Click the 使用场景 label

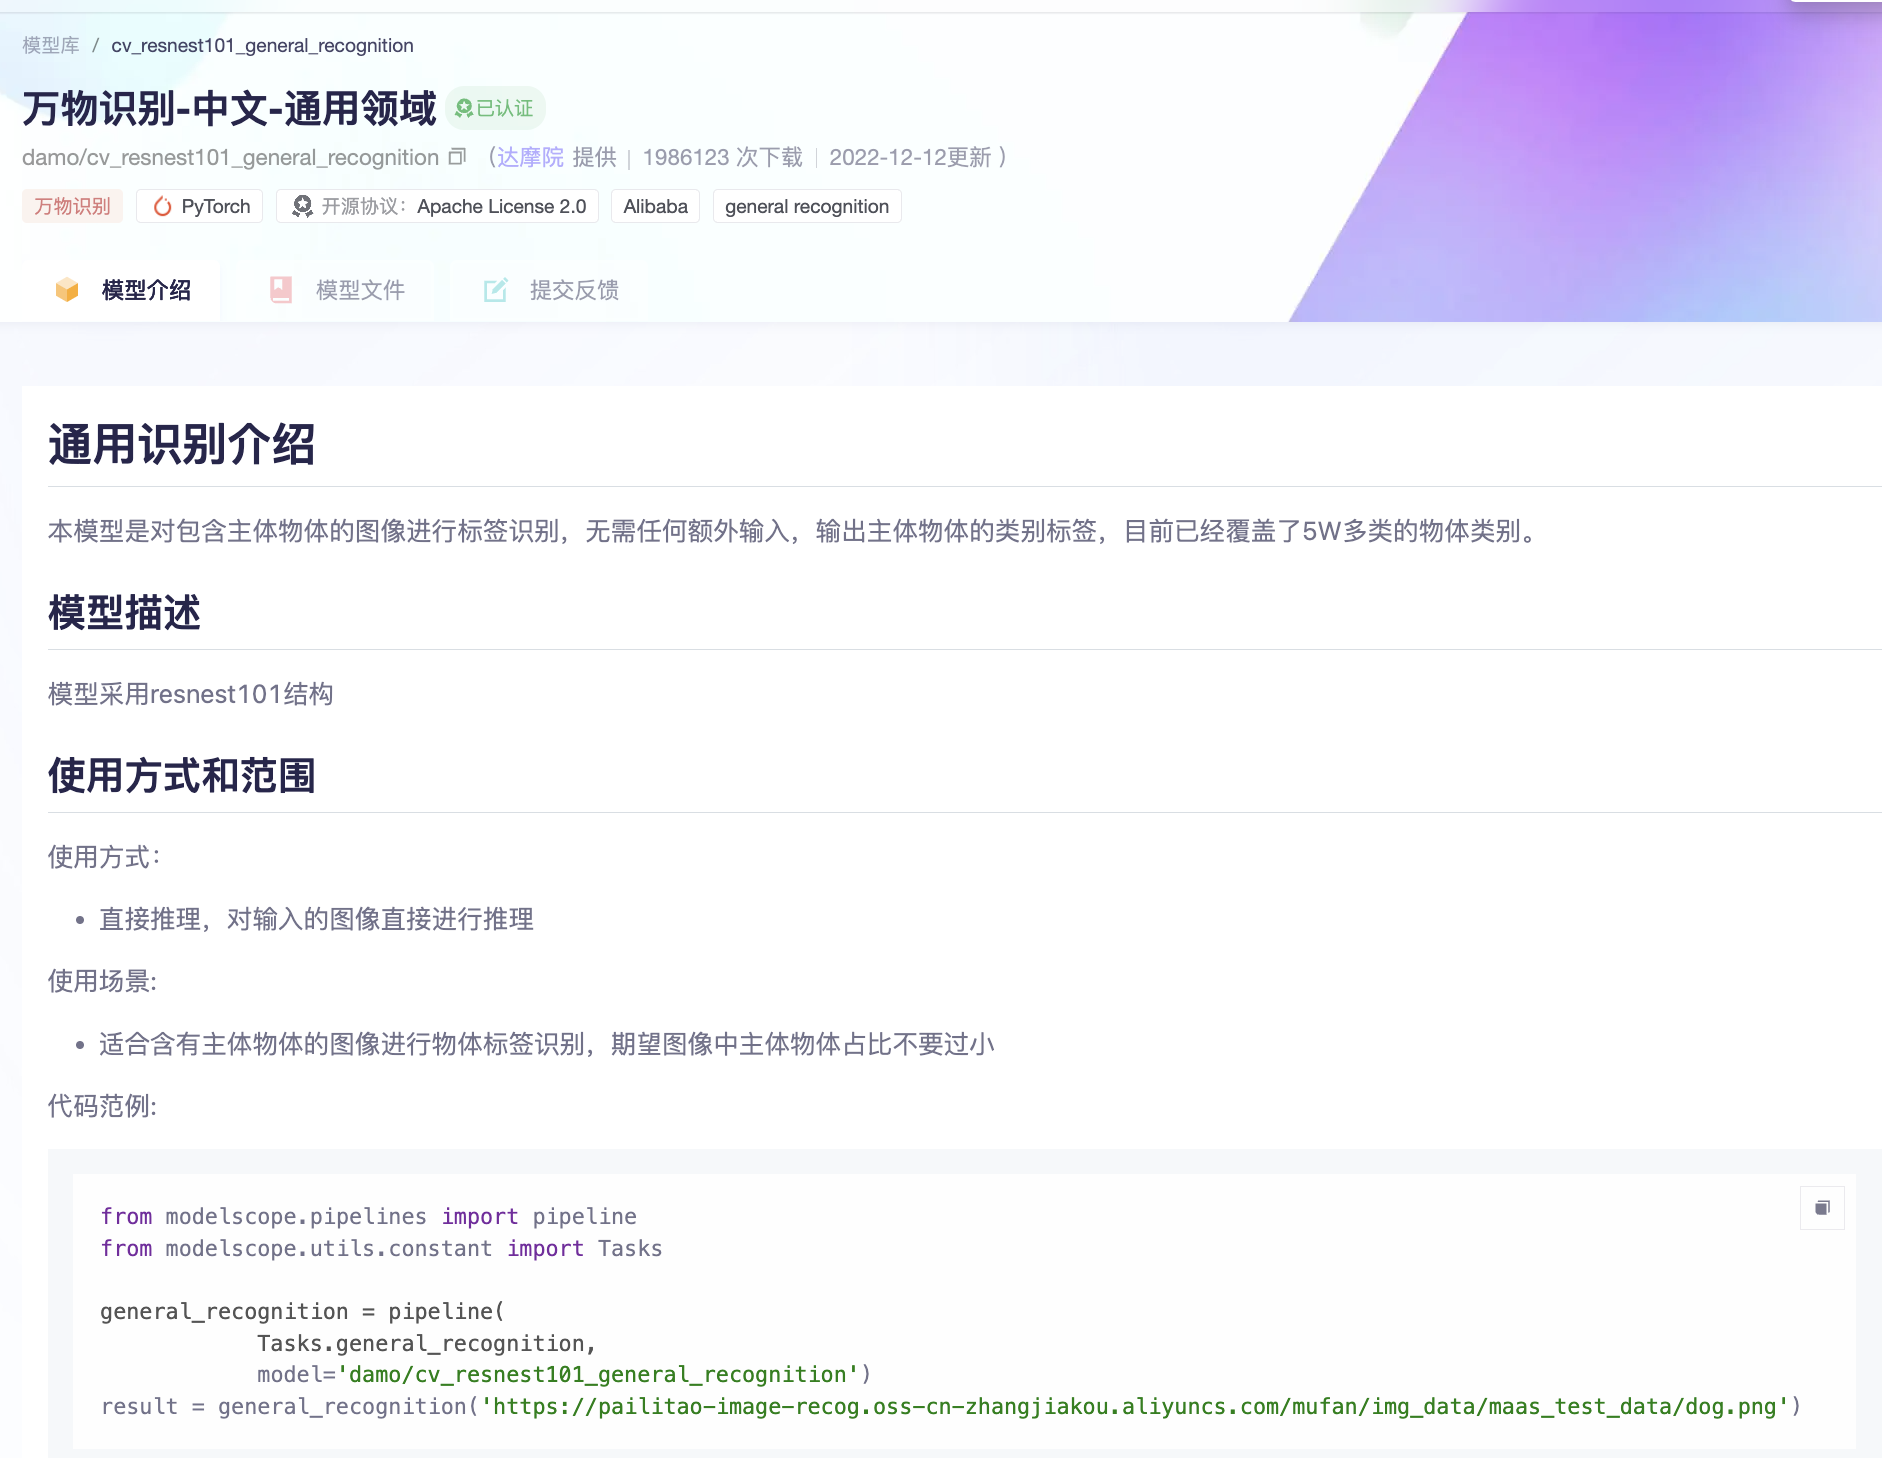tap(102, 981)
